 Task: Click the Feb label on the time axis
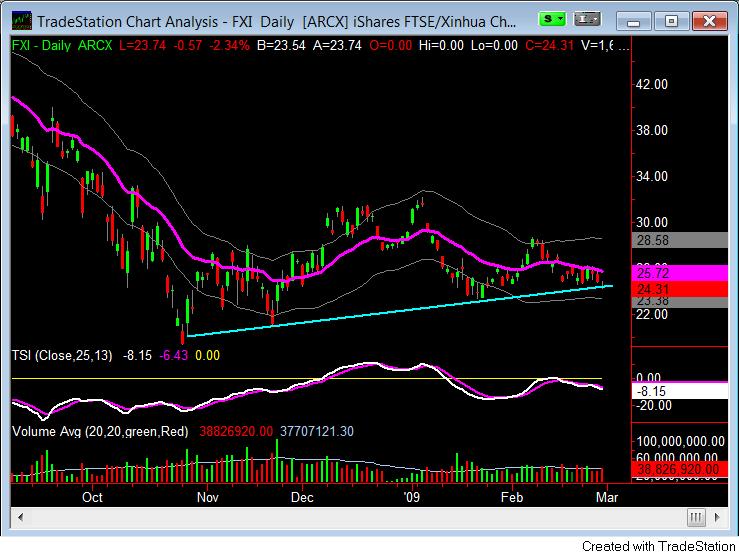512,497
